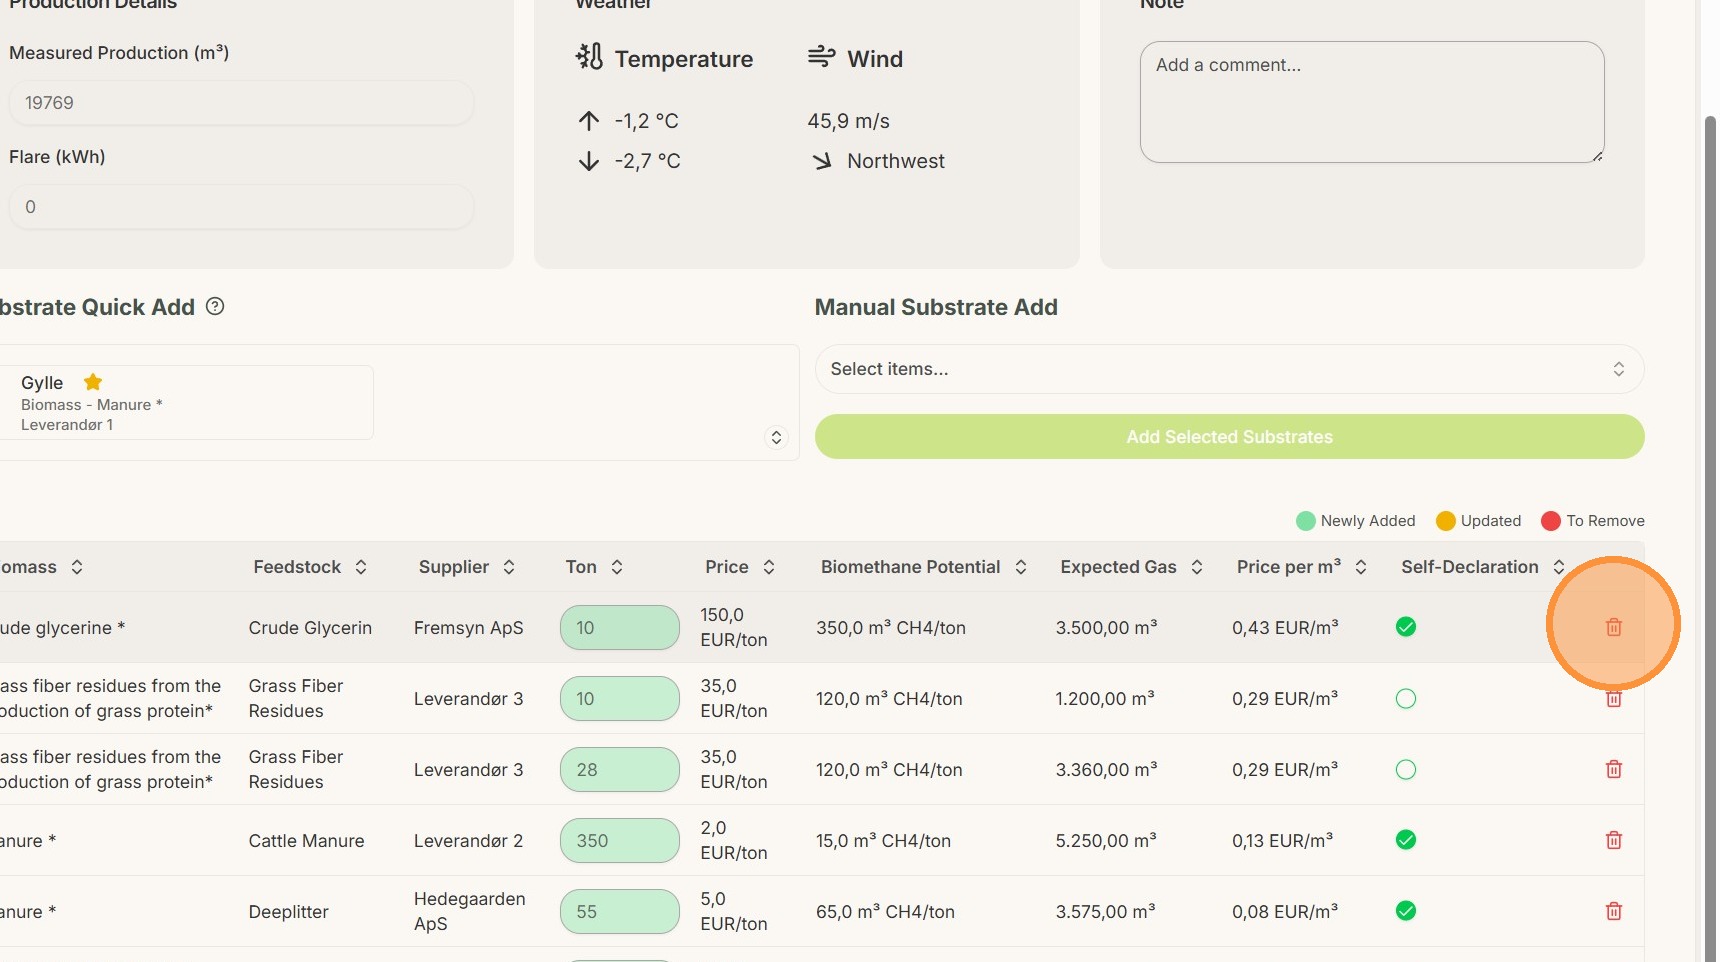Sort table by Ton column
The width and height of the screenshot is (1720, 962).
click(594, 567)
